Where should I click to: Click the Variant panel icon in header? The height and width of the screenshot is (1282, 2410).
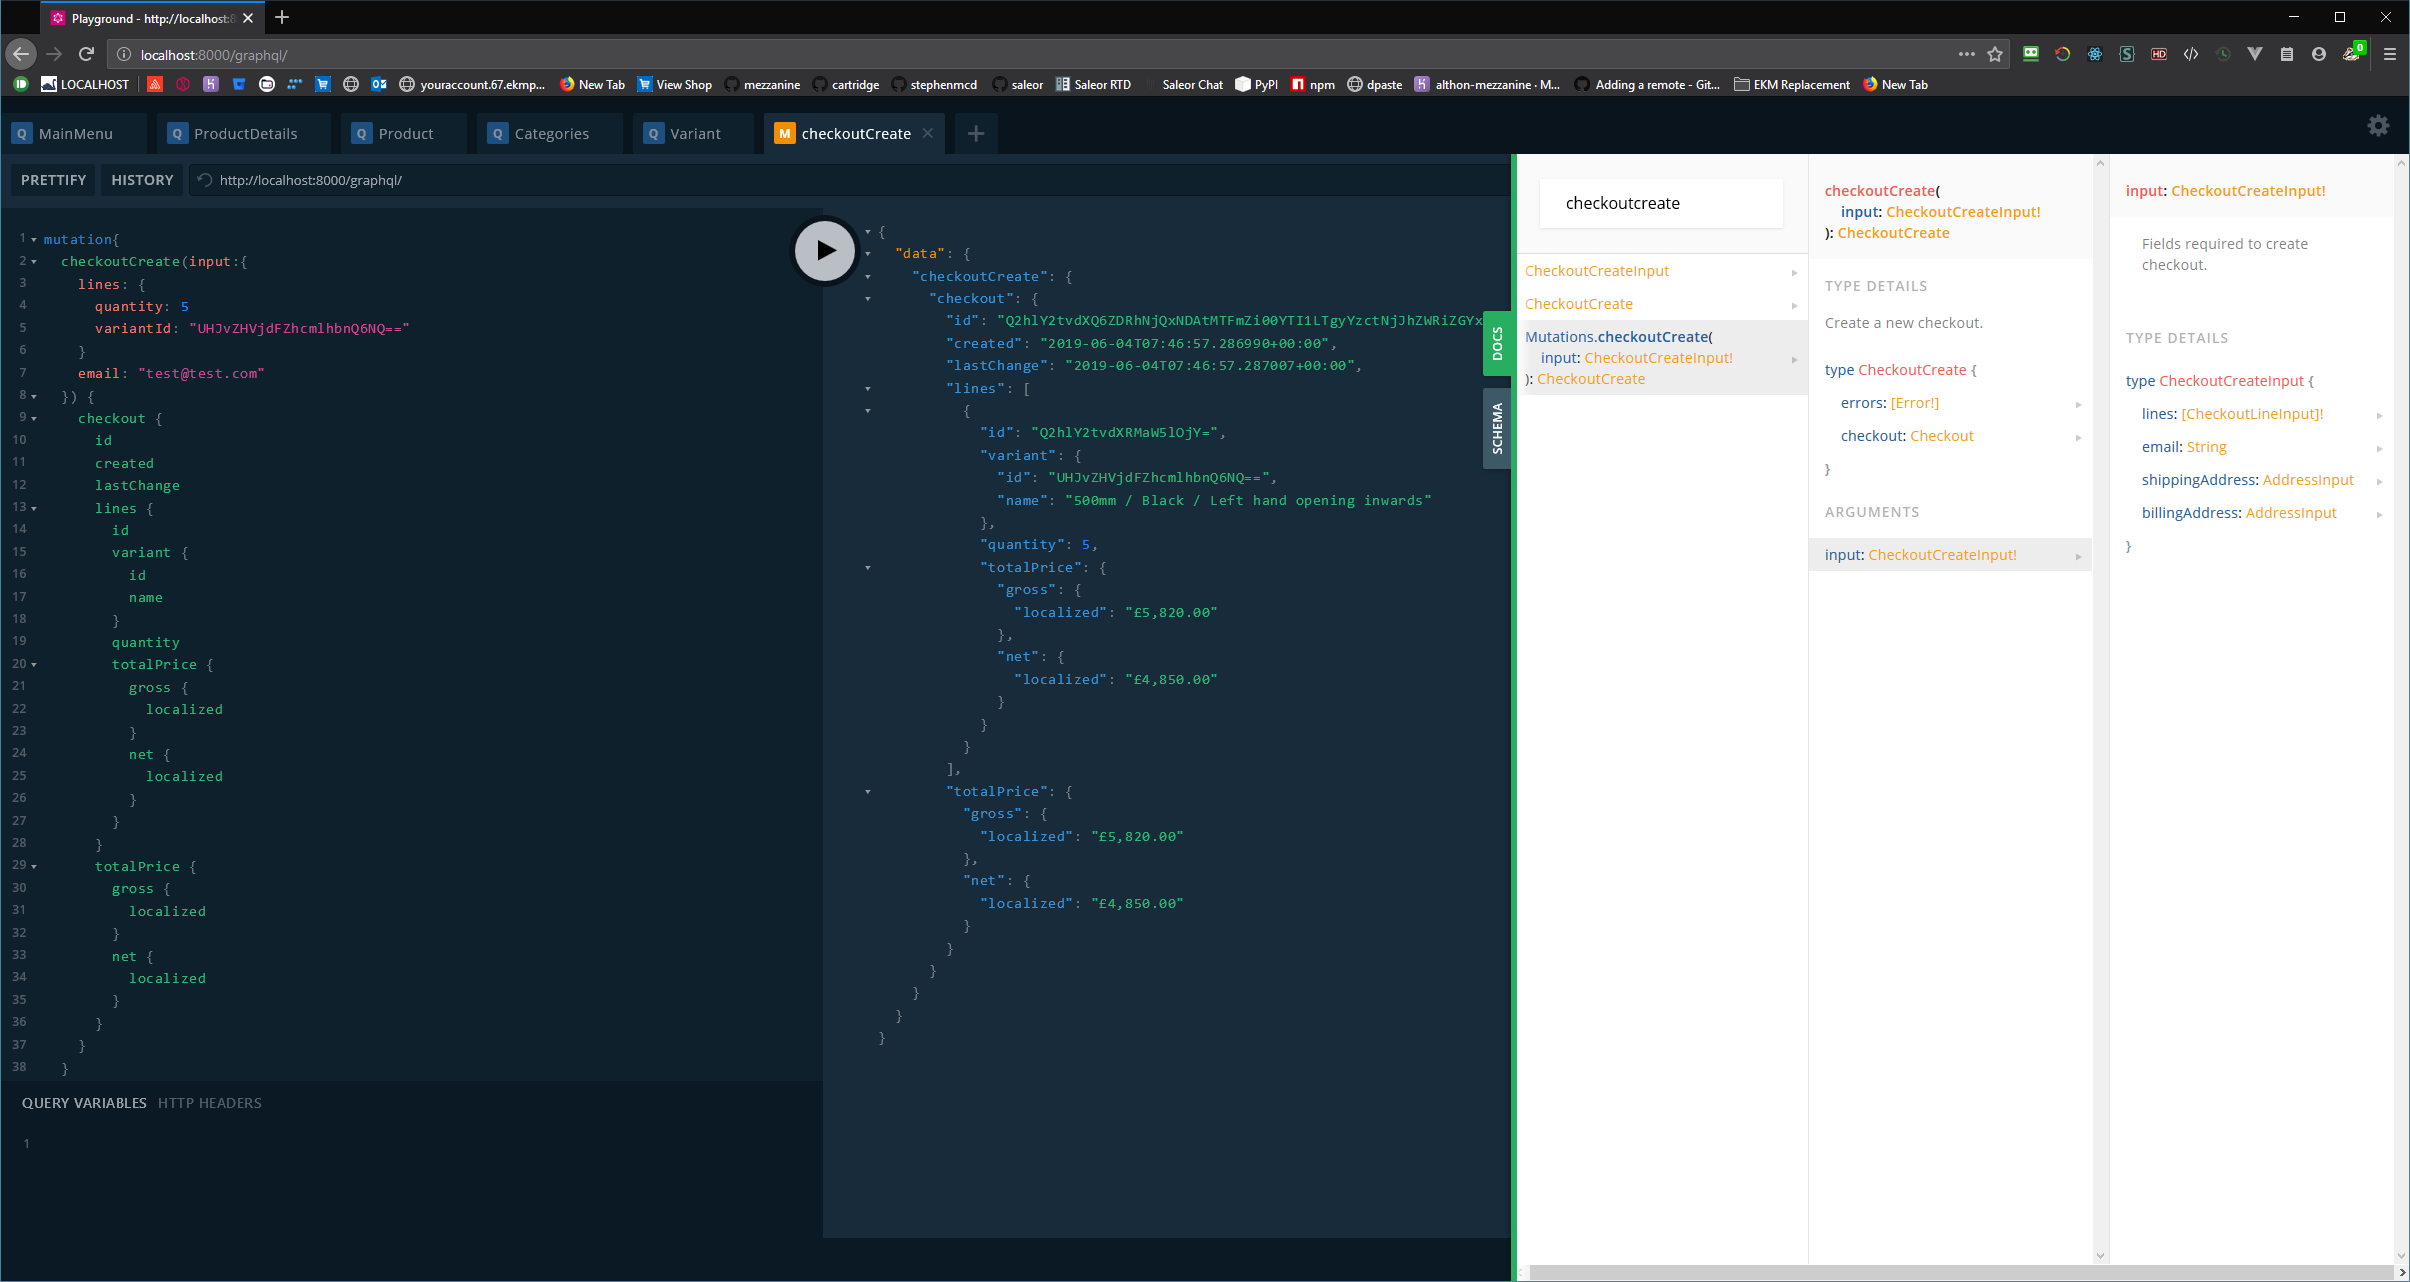(x=650, y=132)
